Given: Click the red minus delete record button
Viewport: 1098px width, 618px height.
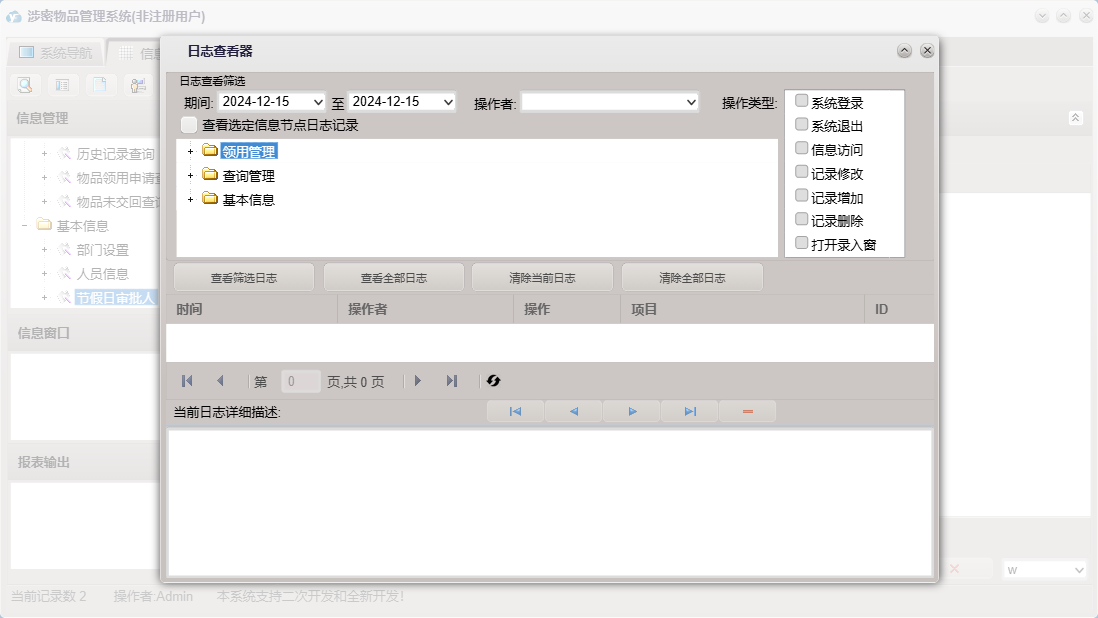Looking at the screenshot, I should click(748, 412).
